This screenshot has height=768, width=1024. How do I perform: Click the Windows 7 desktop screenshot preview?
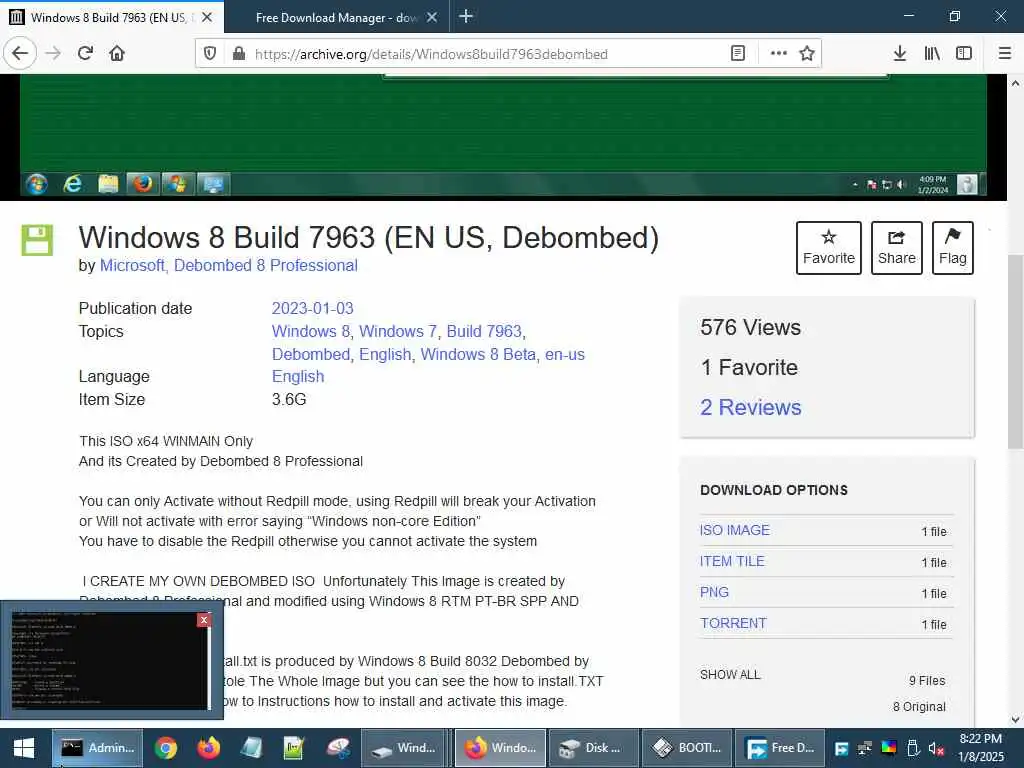(x=503, y=134)
